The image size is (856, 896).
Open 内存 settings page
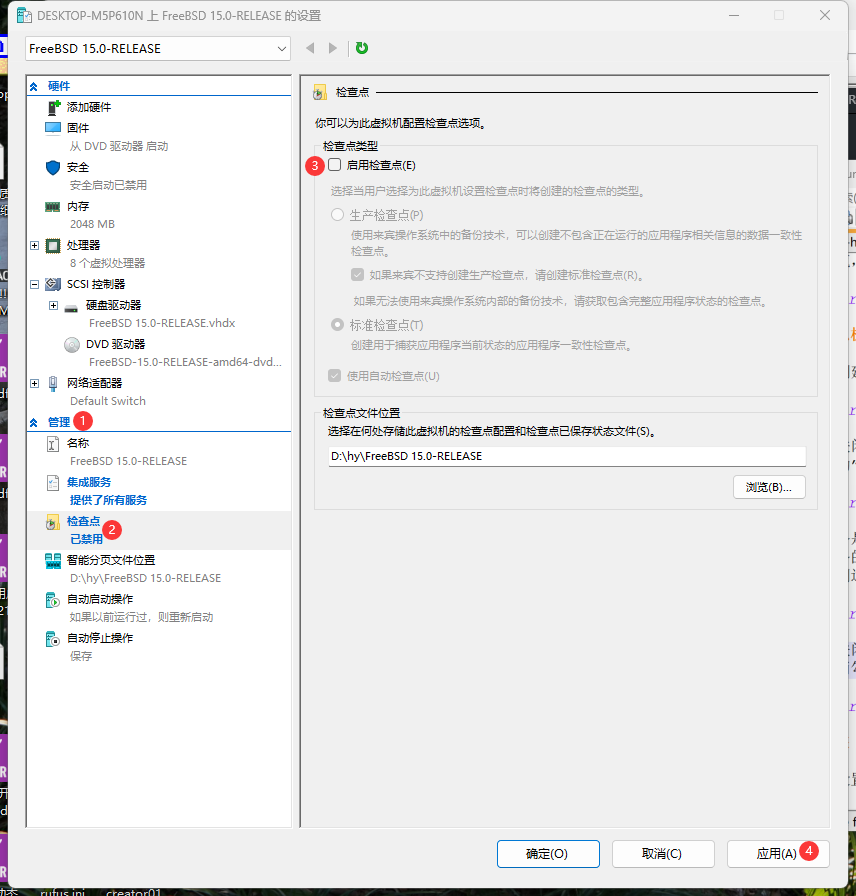click(78, 206)
